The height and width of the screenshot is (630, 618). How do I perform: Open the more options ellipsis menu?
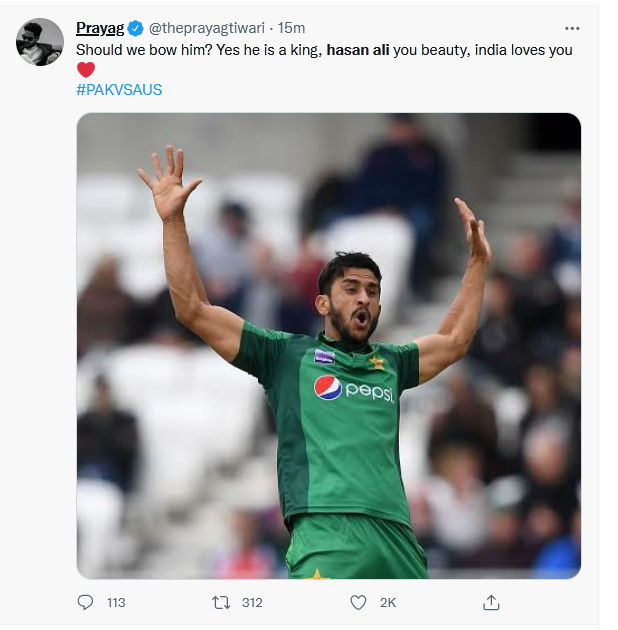point(572,29)
